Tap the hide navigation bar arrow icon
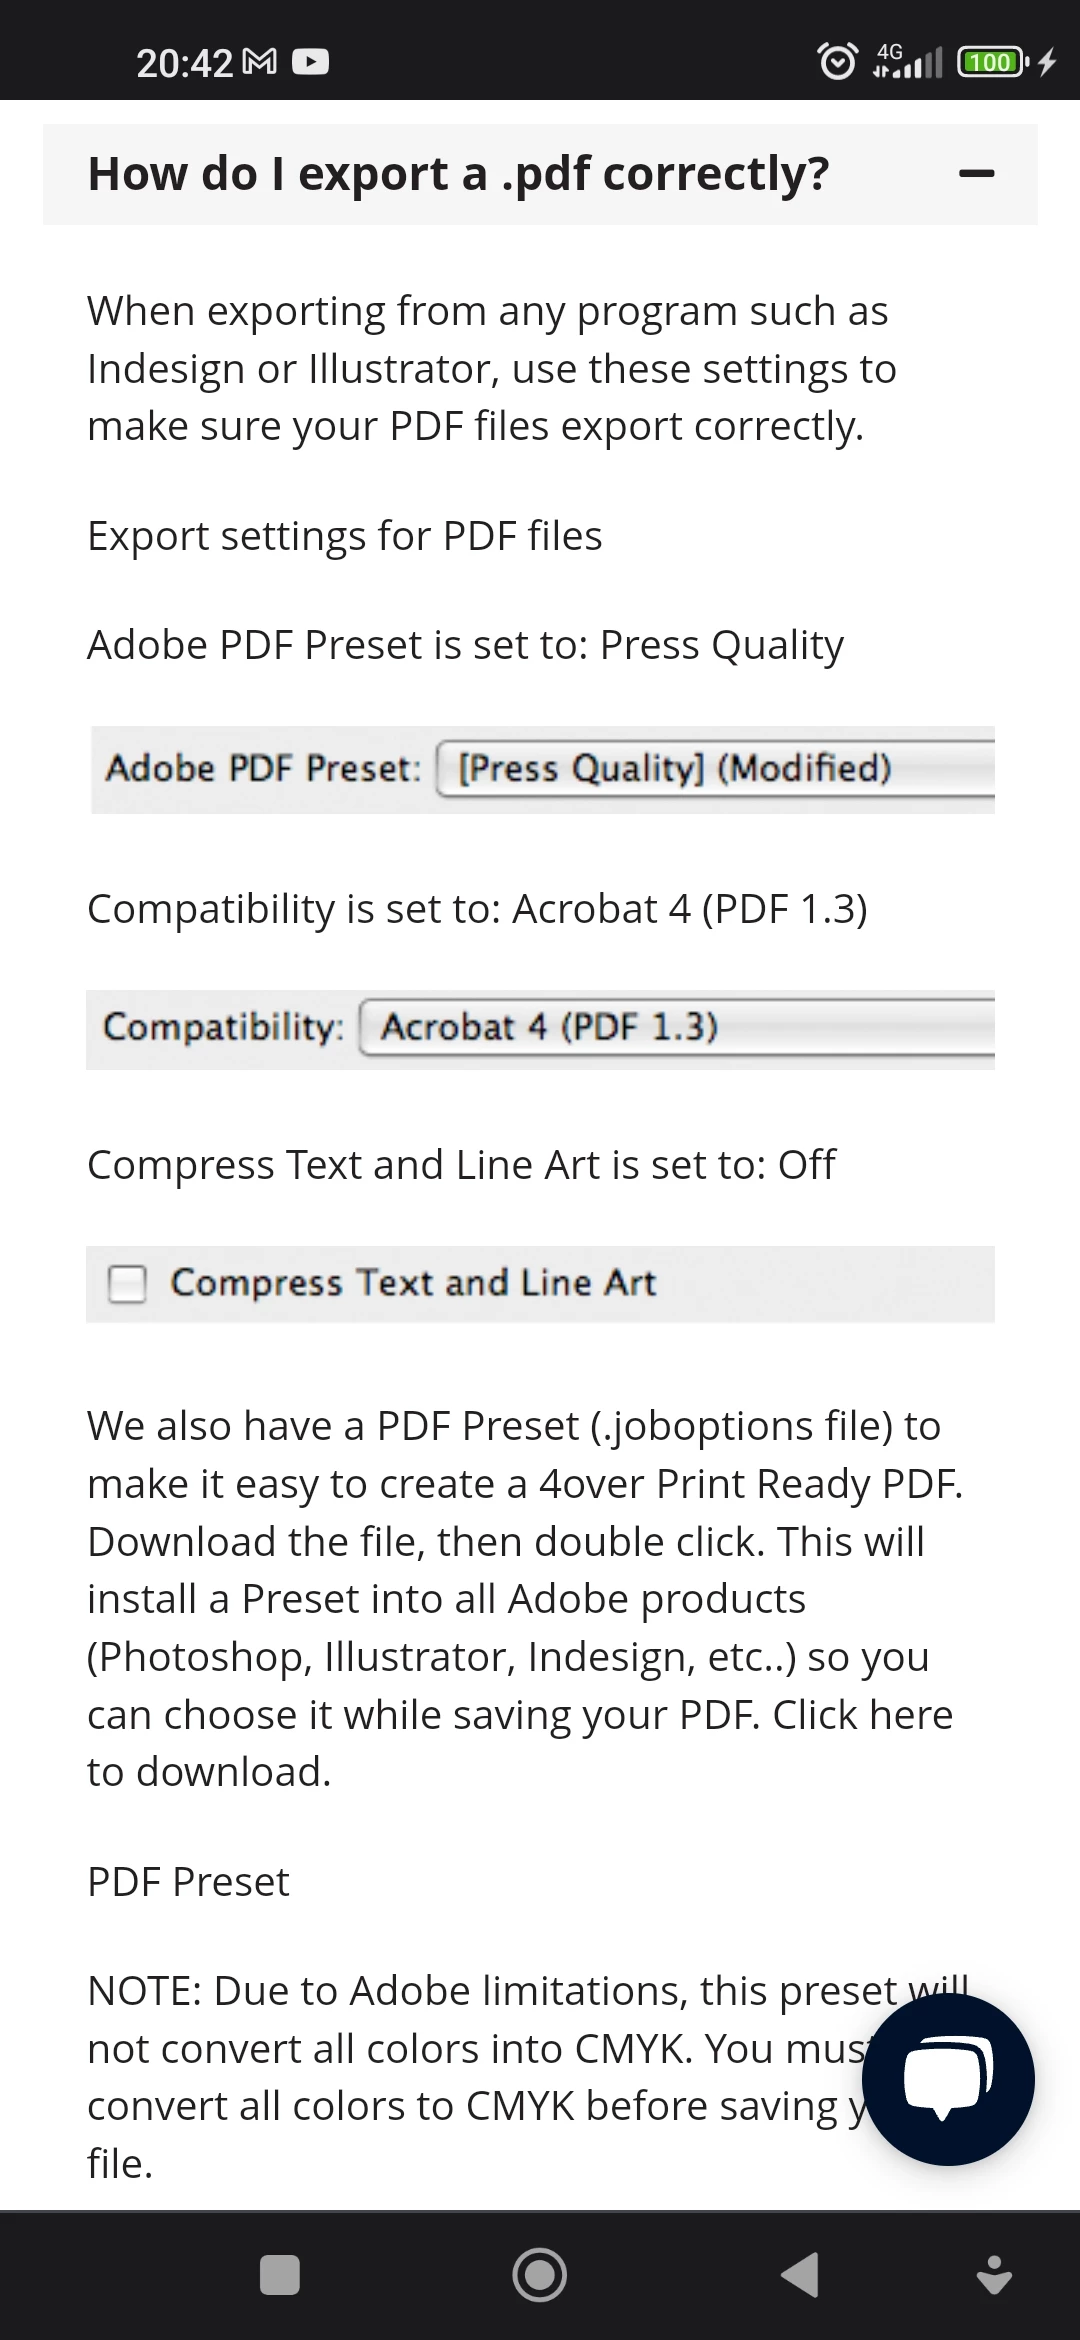1080x2340 pixels. tap(994, 2275)
